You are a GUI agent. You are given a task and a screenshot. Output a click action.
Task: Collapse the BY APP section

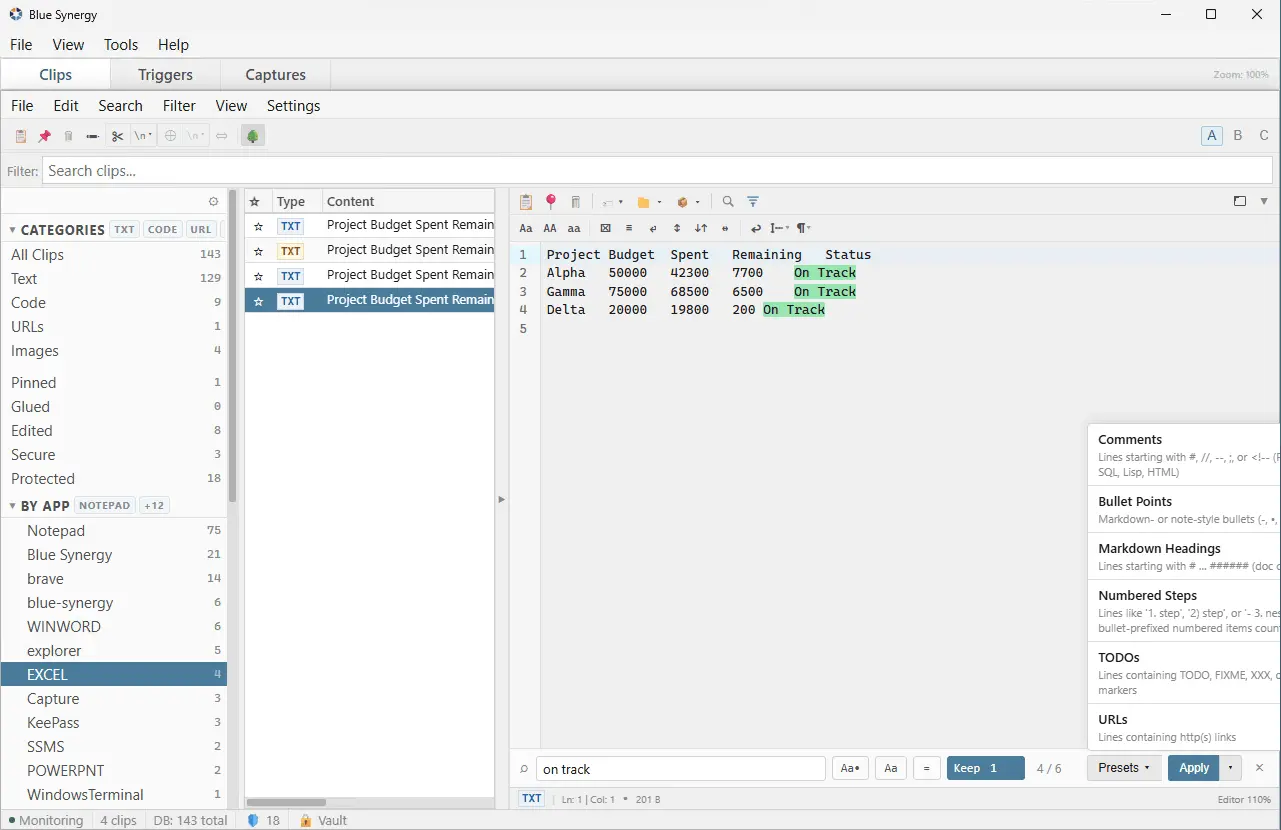click(x=12, y=506)
